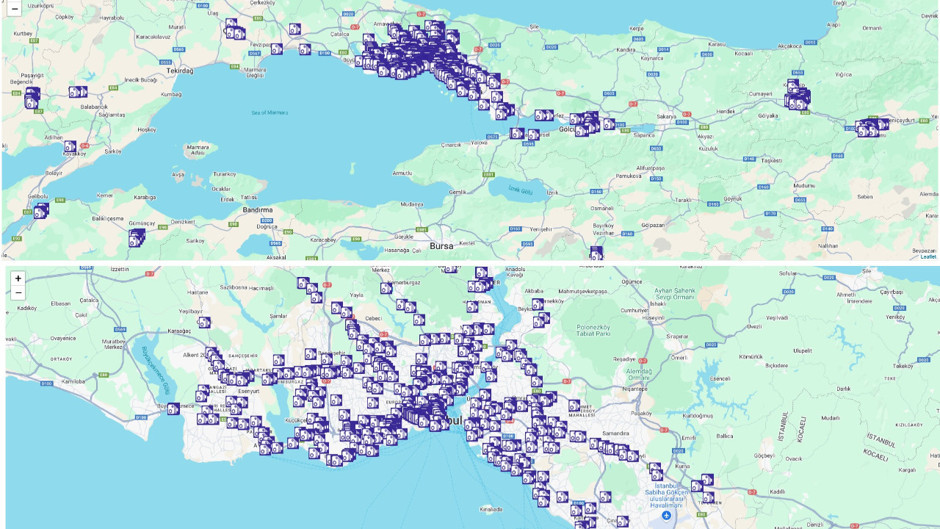Open the Leaflet attribution link
The image size is (940, 529).
pos(927,257)
